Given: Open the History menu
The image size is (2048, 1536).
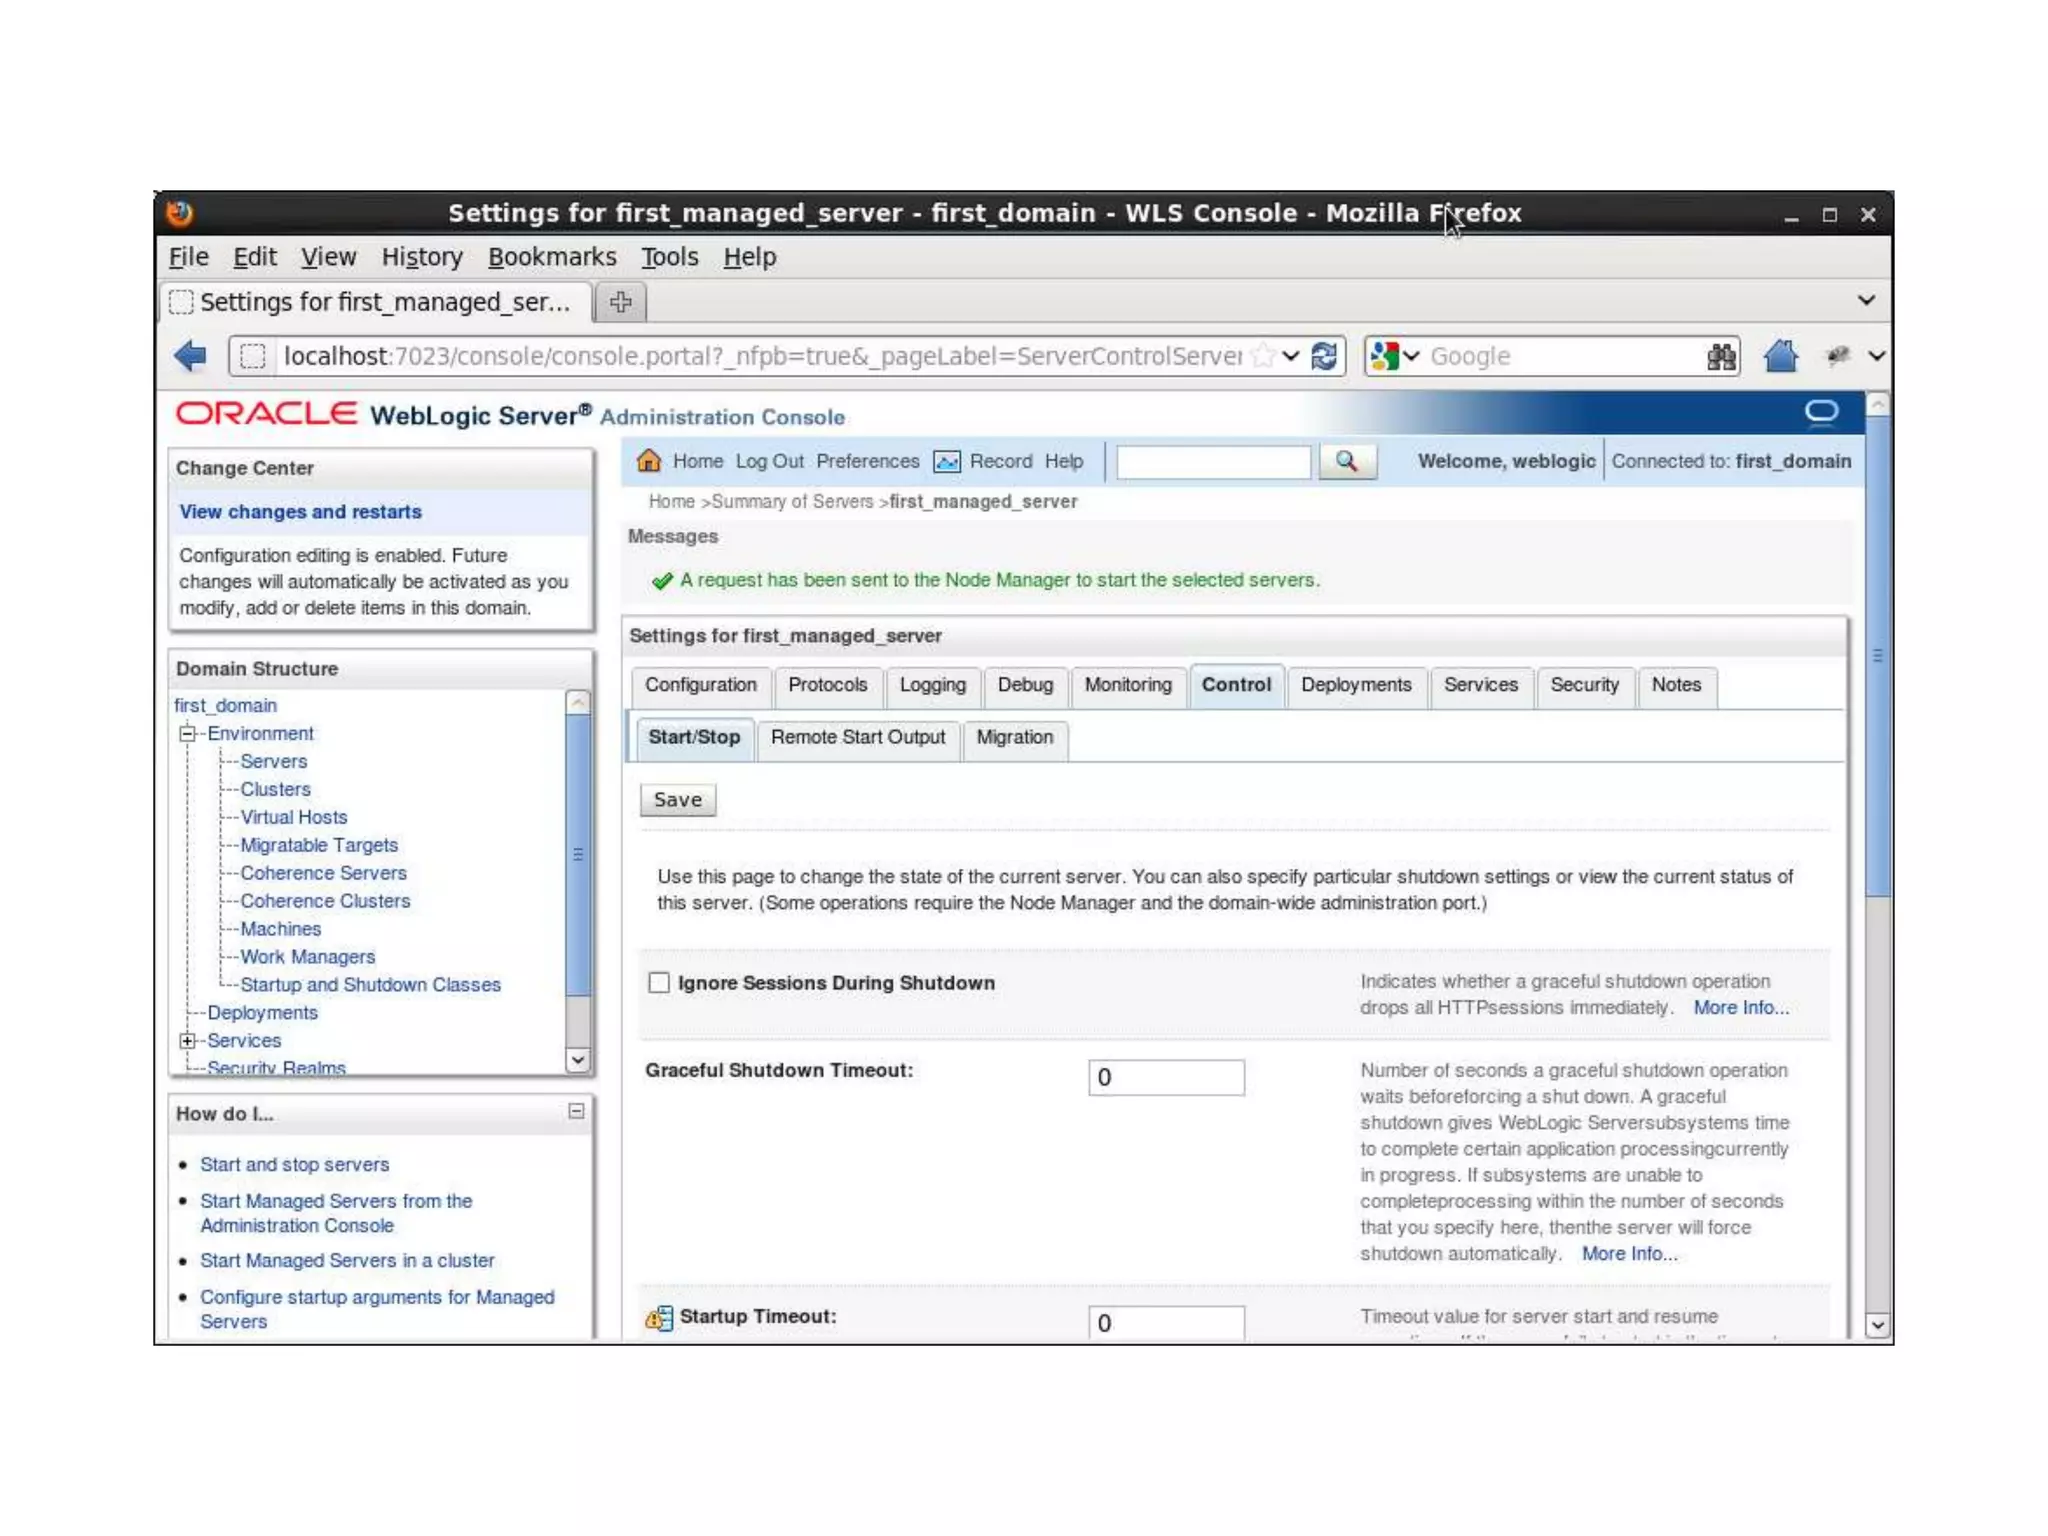Looking at the screenshot, I should pos(422,257).
